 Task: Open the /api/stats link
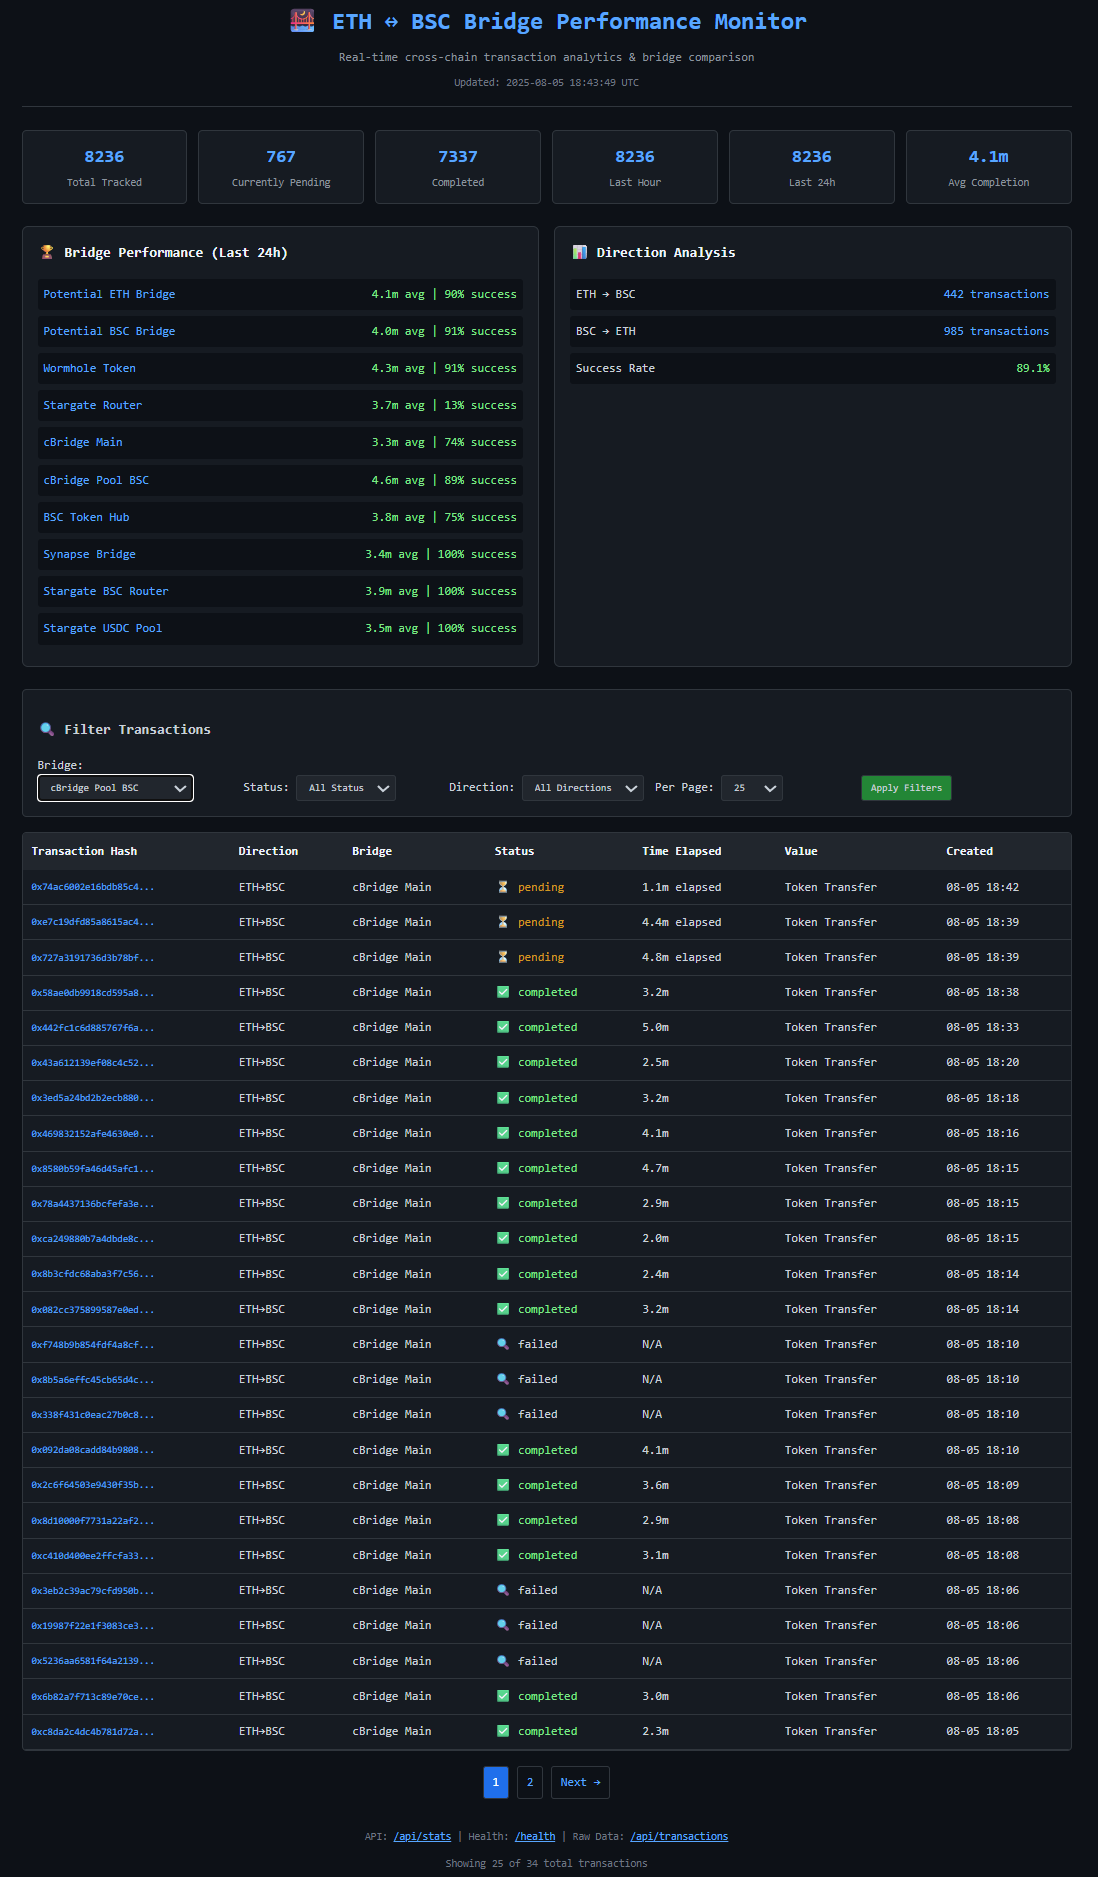422,1836
